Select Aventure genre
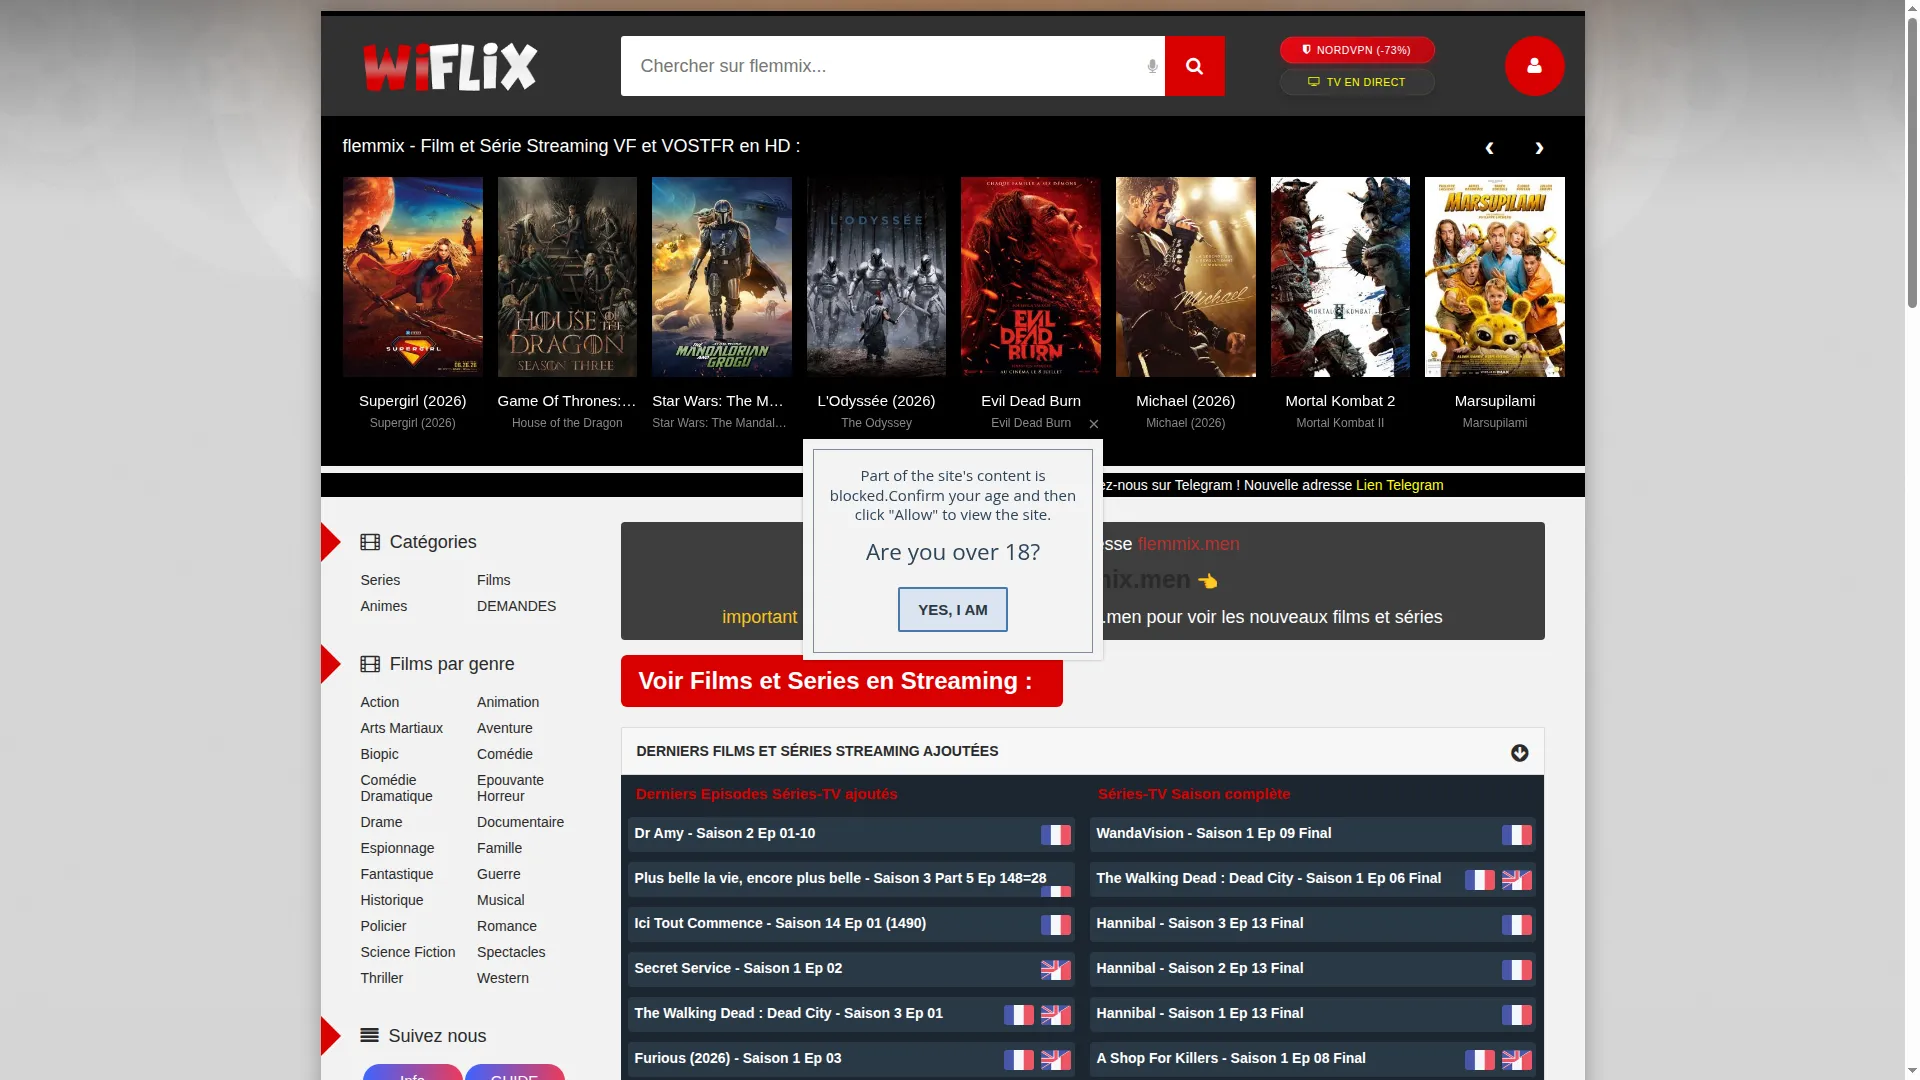This screenshot has height=1080, width=1920. click(x=504, y=728)
